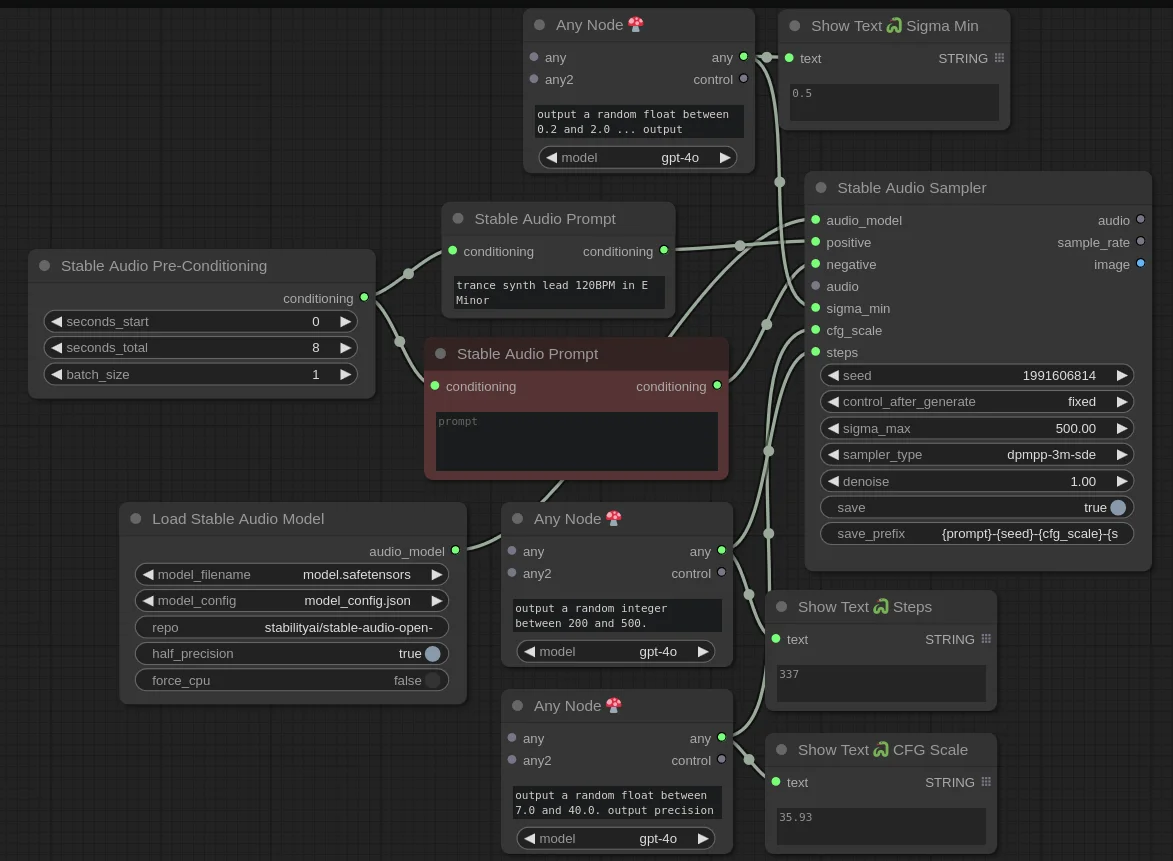Click the sample_rate output socket
This screenshot has width=1173, height=861.
[x=1140, y=241]
